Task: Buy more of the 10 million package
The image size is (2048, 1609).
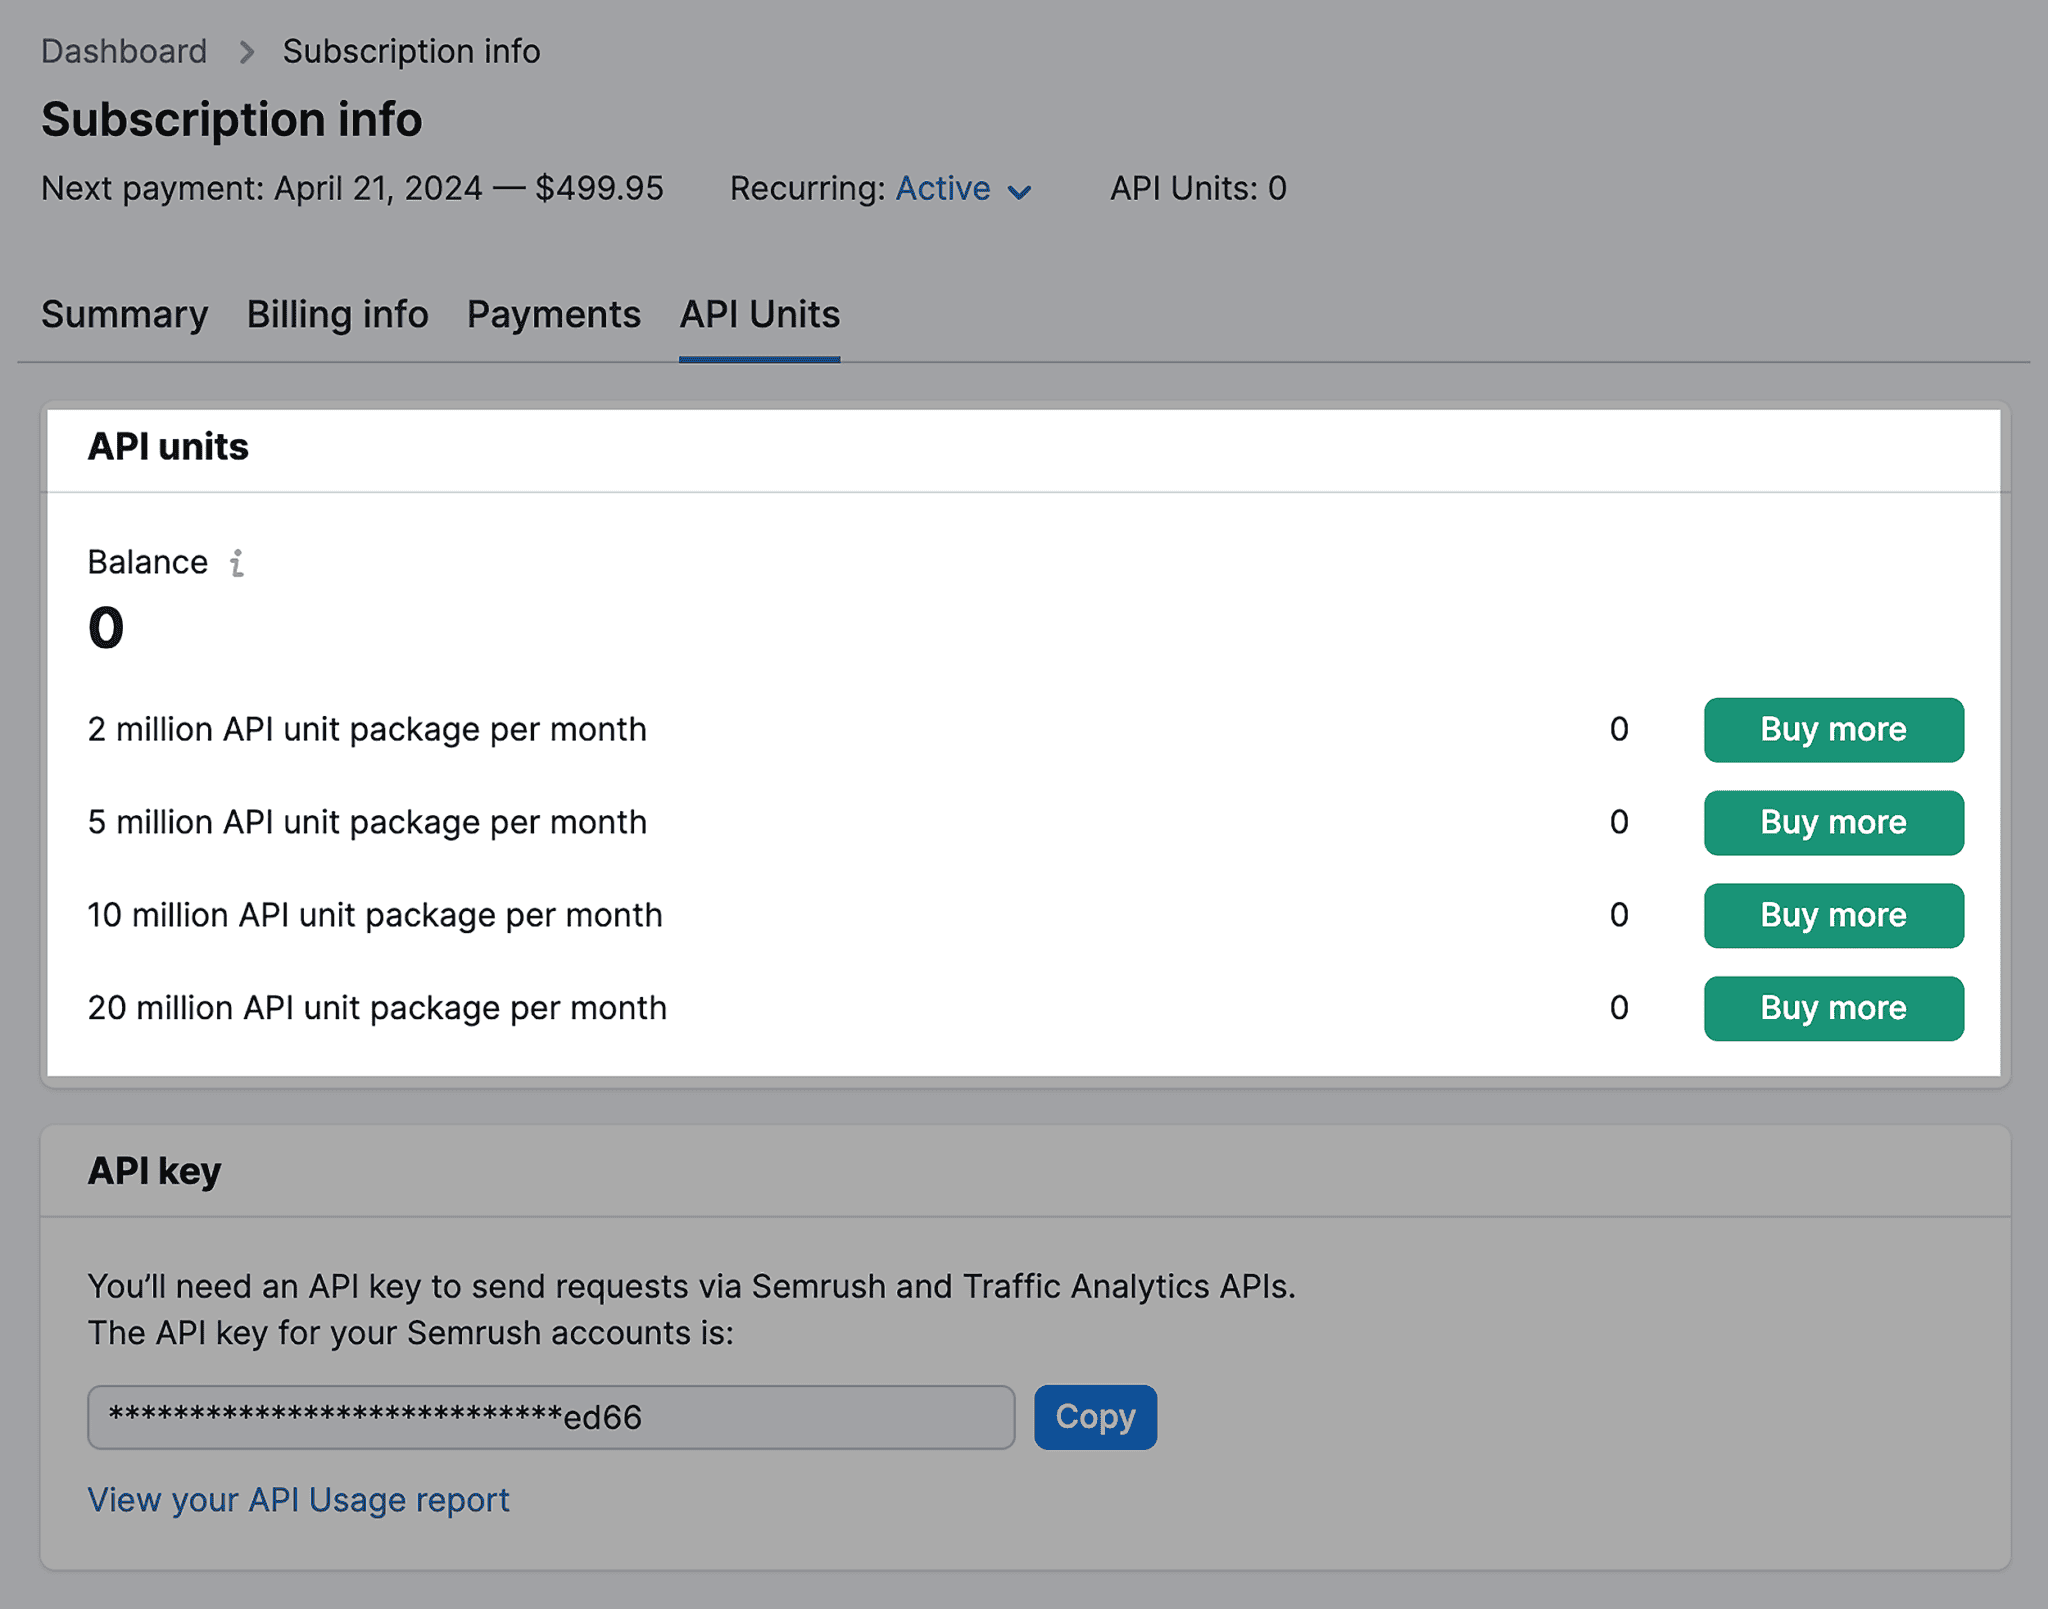Action: coord(1833,915)
